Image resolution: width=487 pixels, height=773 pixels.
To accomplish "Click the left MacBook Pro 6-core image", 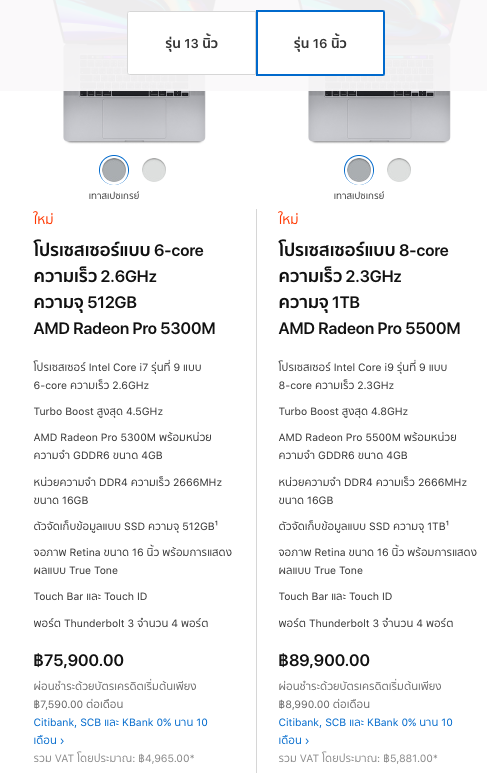I will click(134, 116).
